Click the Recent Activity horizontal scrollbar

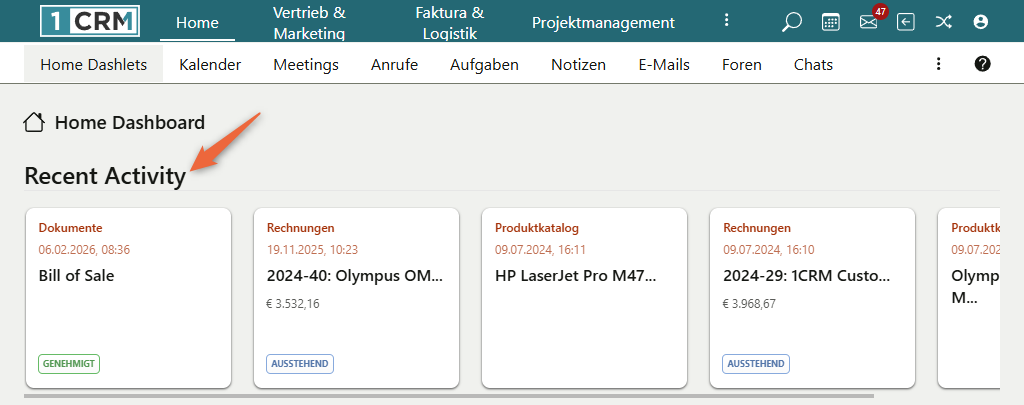(x=448, y=396)
